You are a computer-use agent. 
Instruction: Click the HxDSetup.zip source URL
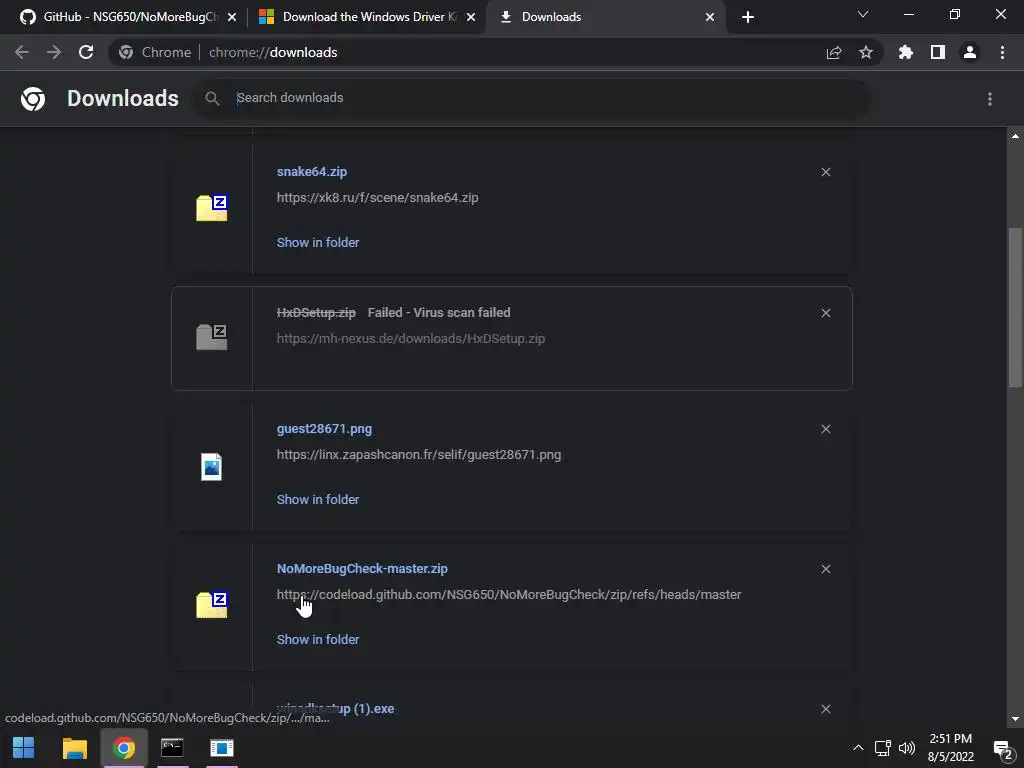[411, 338]
